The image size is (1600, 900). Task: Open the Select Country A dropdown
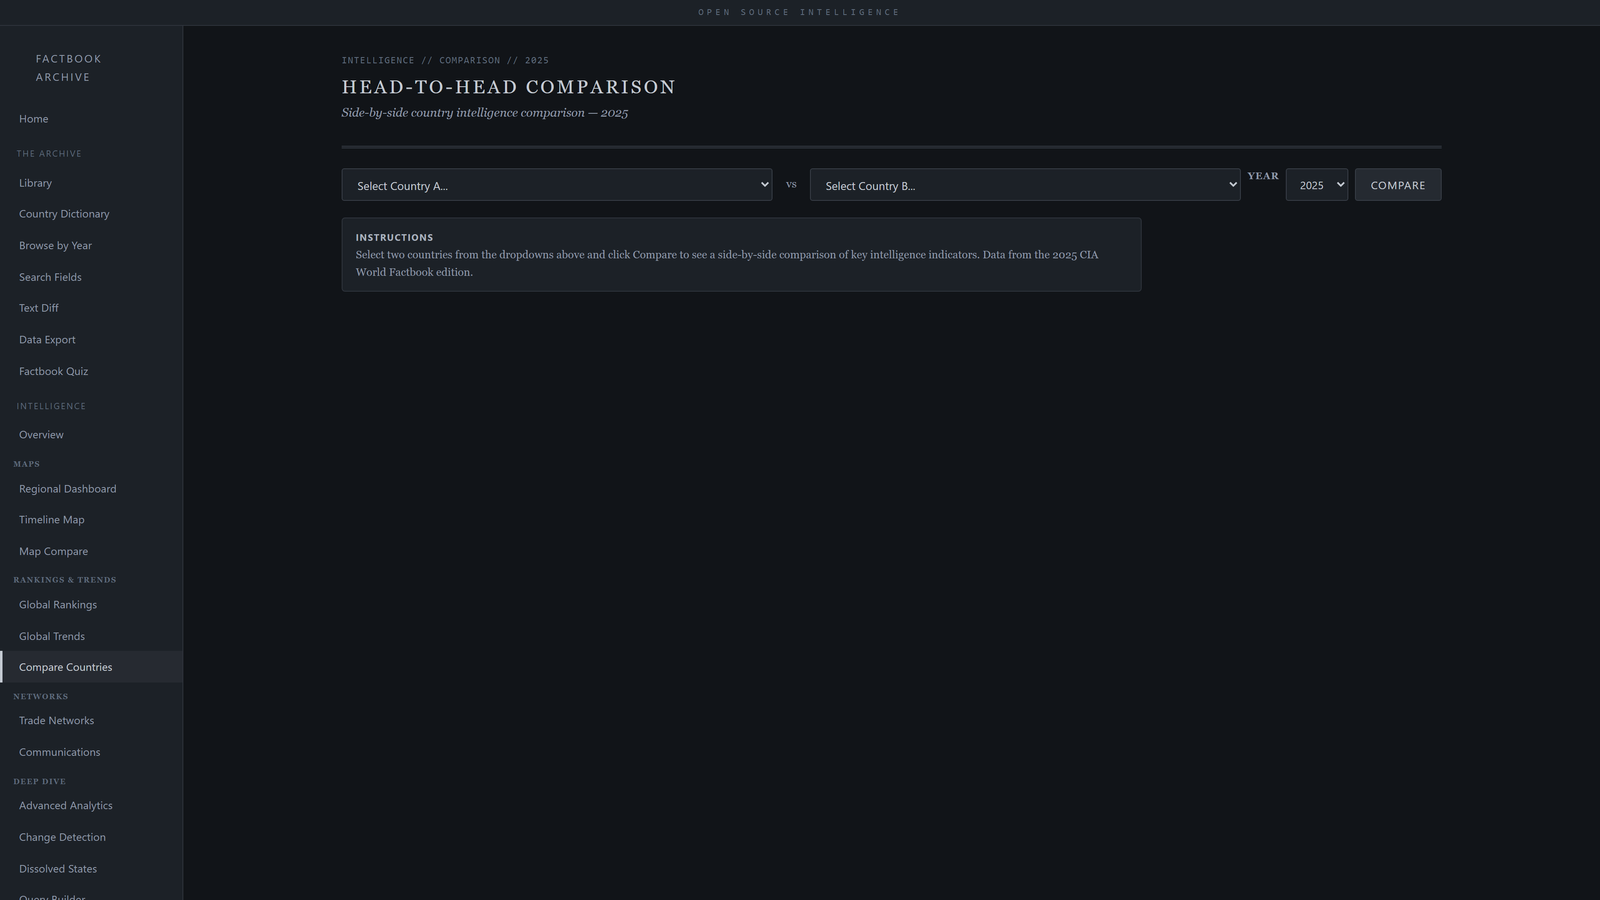[556, 185]
